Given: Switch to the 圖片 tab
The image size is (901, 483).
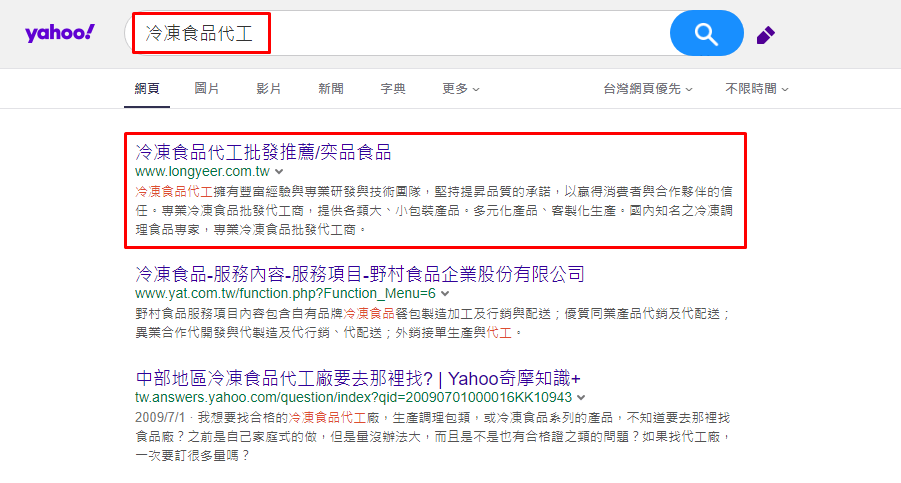Looking at the screenshot, I should (x=206, y=88).
